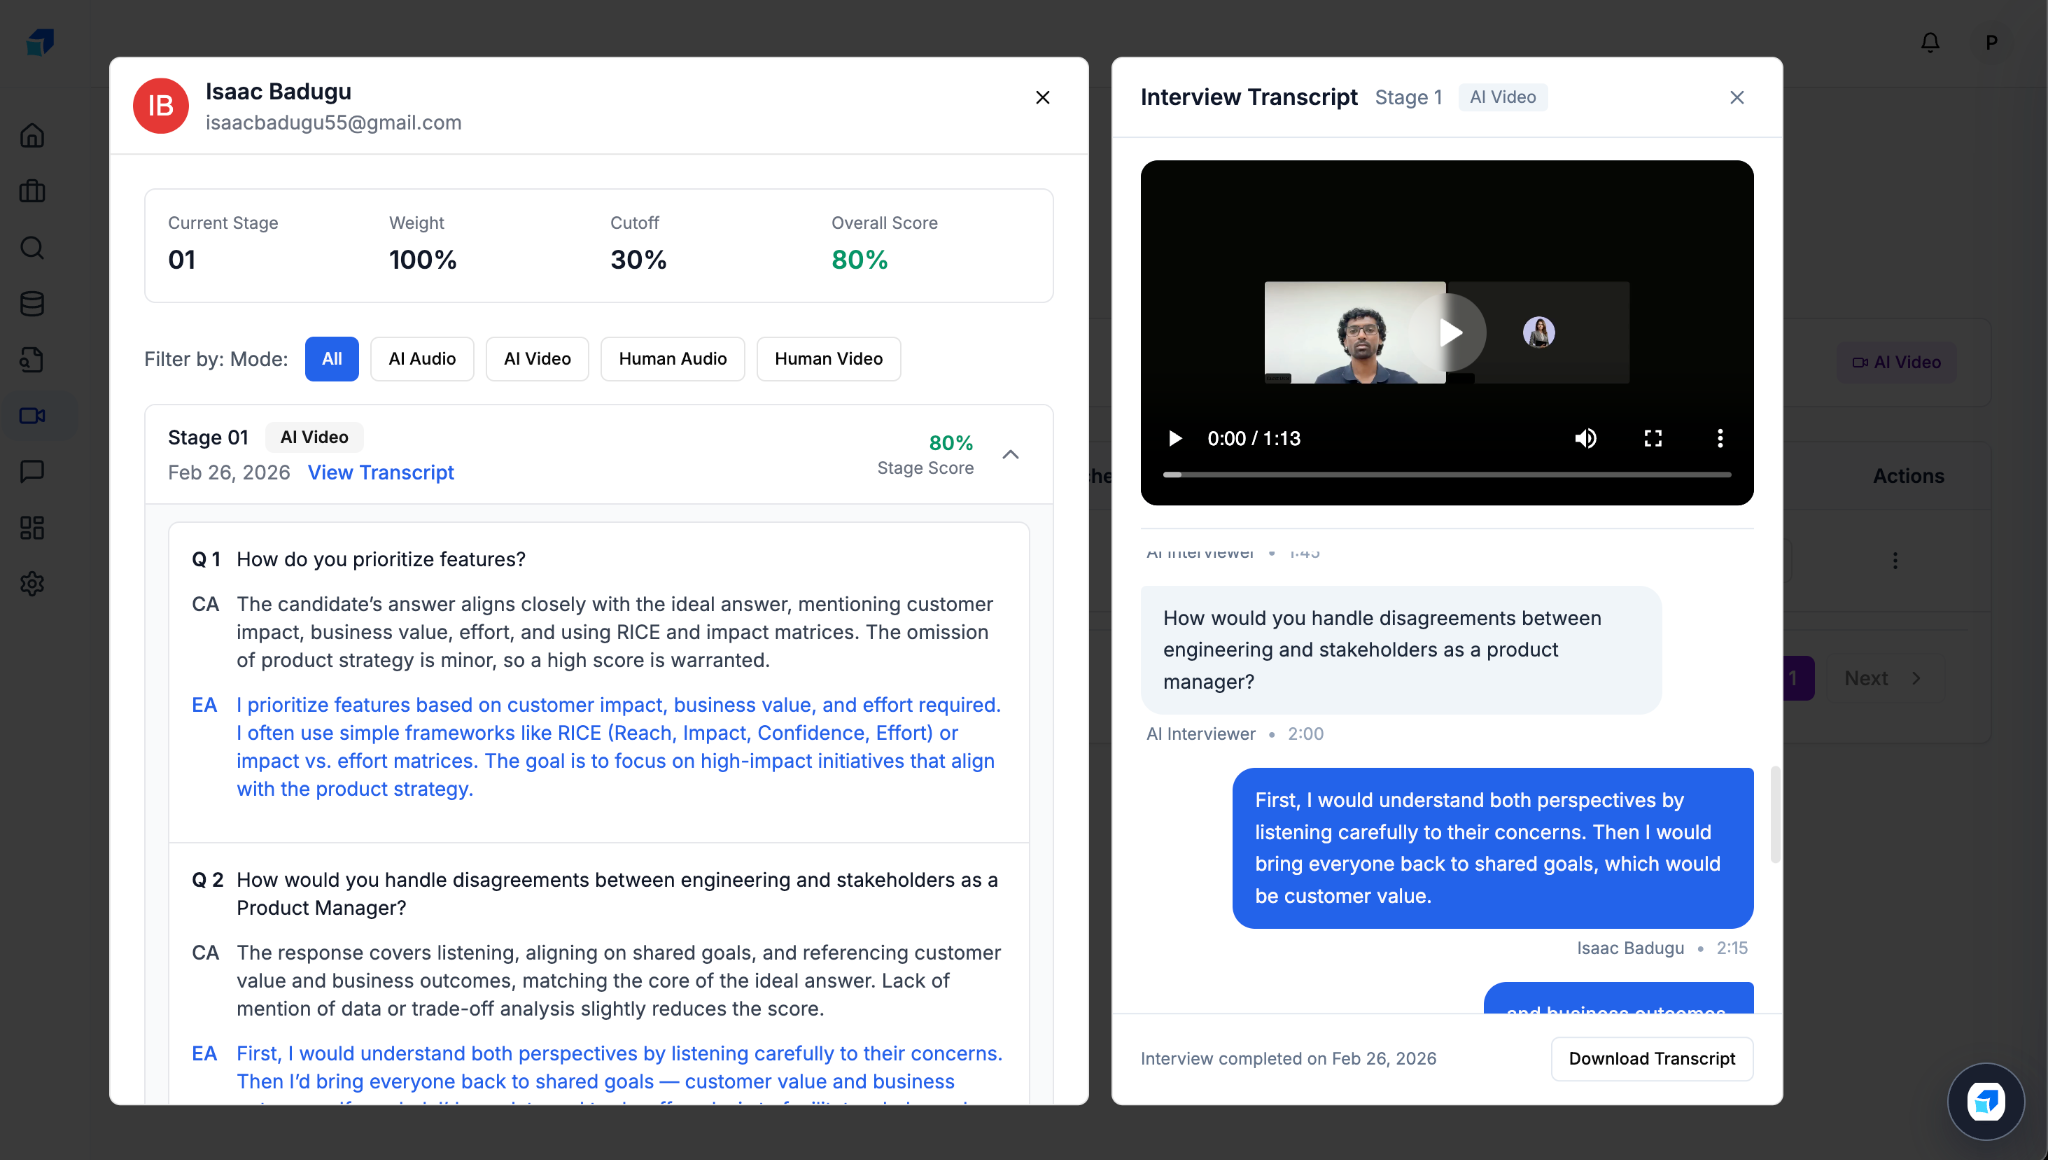Click the Download Transcript button
Viewport: 2048px width, 1160px height.
tap(1652, 1058)
